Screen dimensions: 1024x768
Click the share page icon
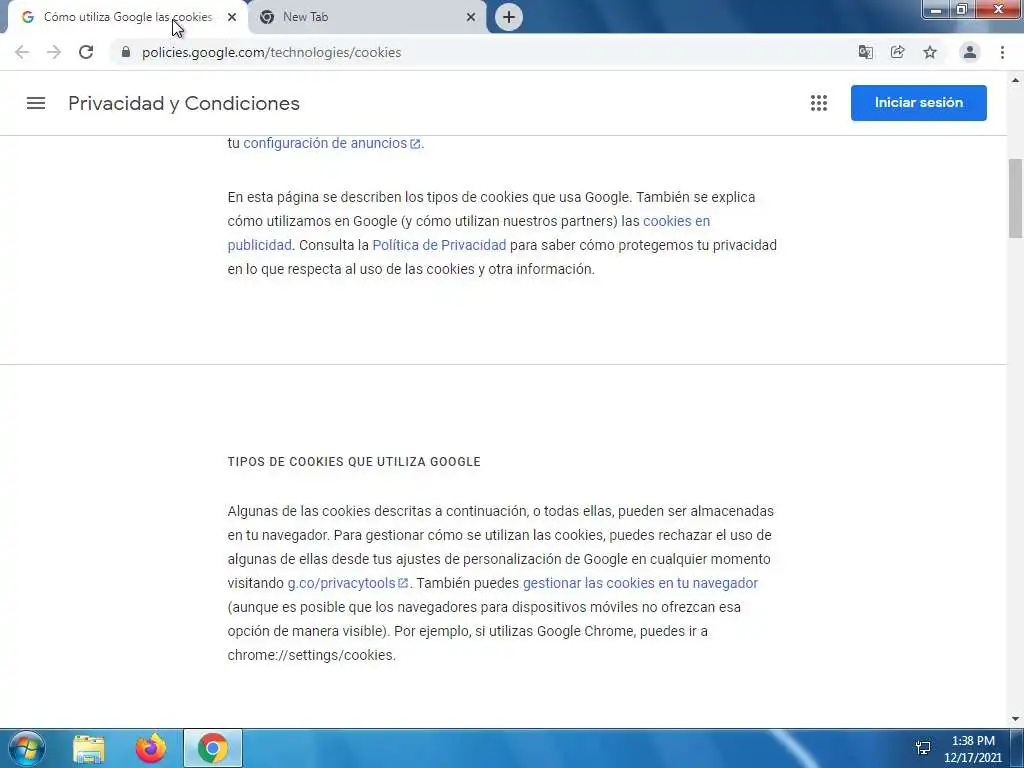898,52
